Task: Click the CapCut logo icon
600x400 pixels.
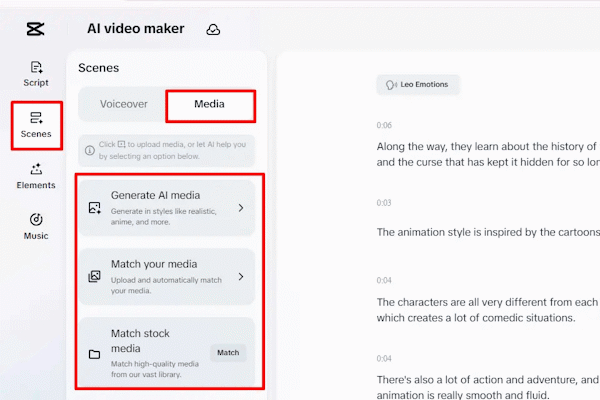Action: [x=35, y=29]
